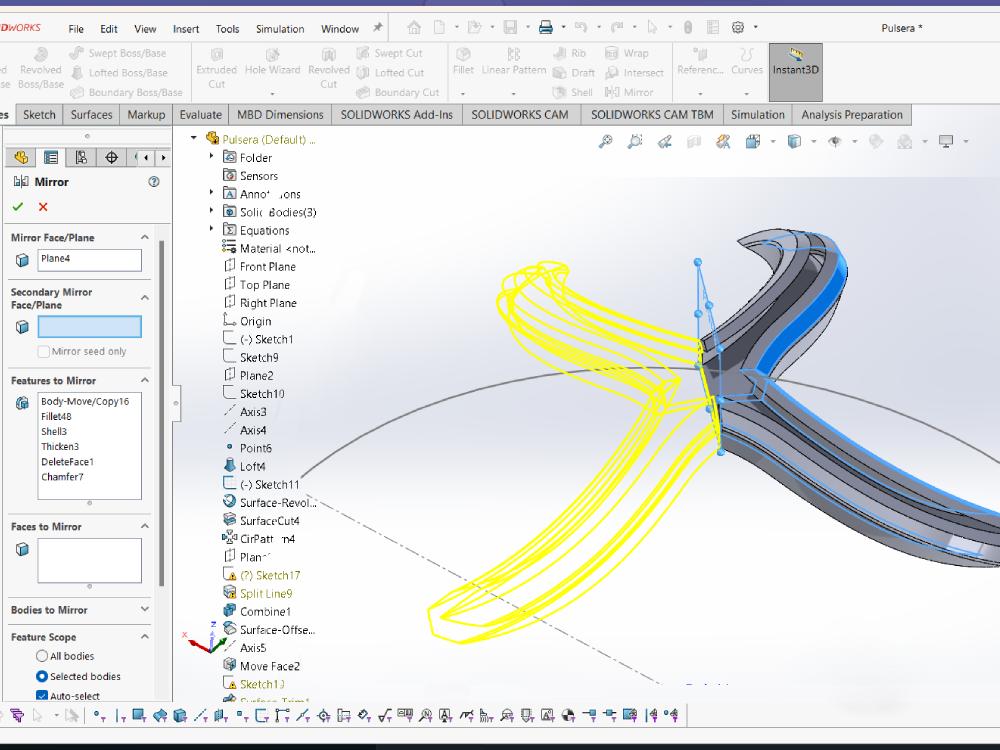
Task: Collapse the Mirror Face/Plane section
Action: [x=145, y=237]
